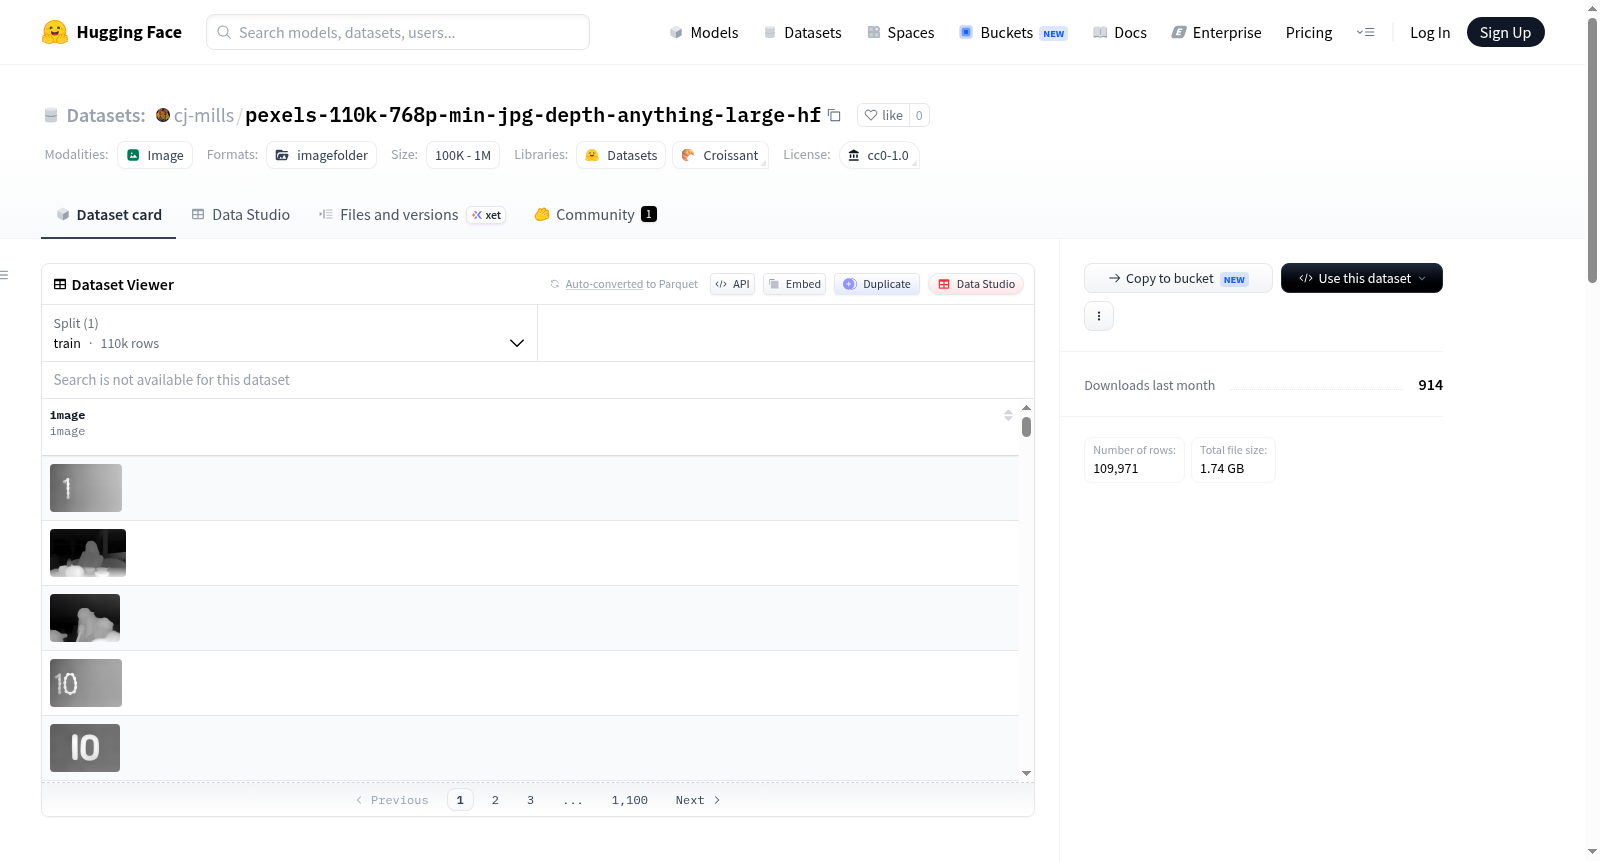
Task: Click the Embed button
Action: click(794, 284)
